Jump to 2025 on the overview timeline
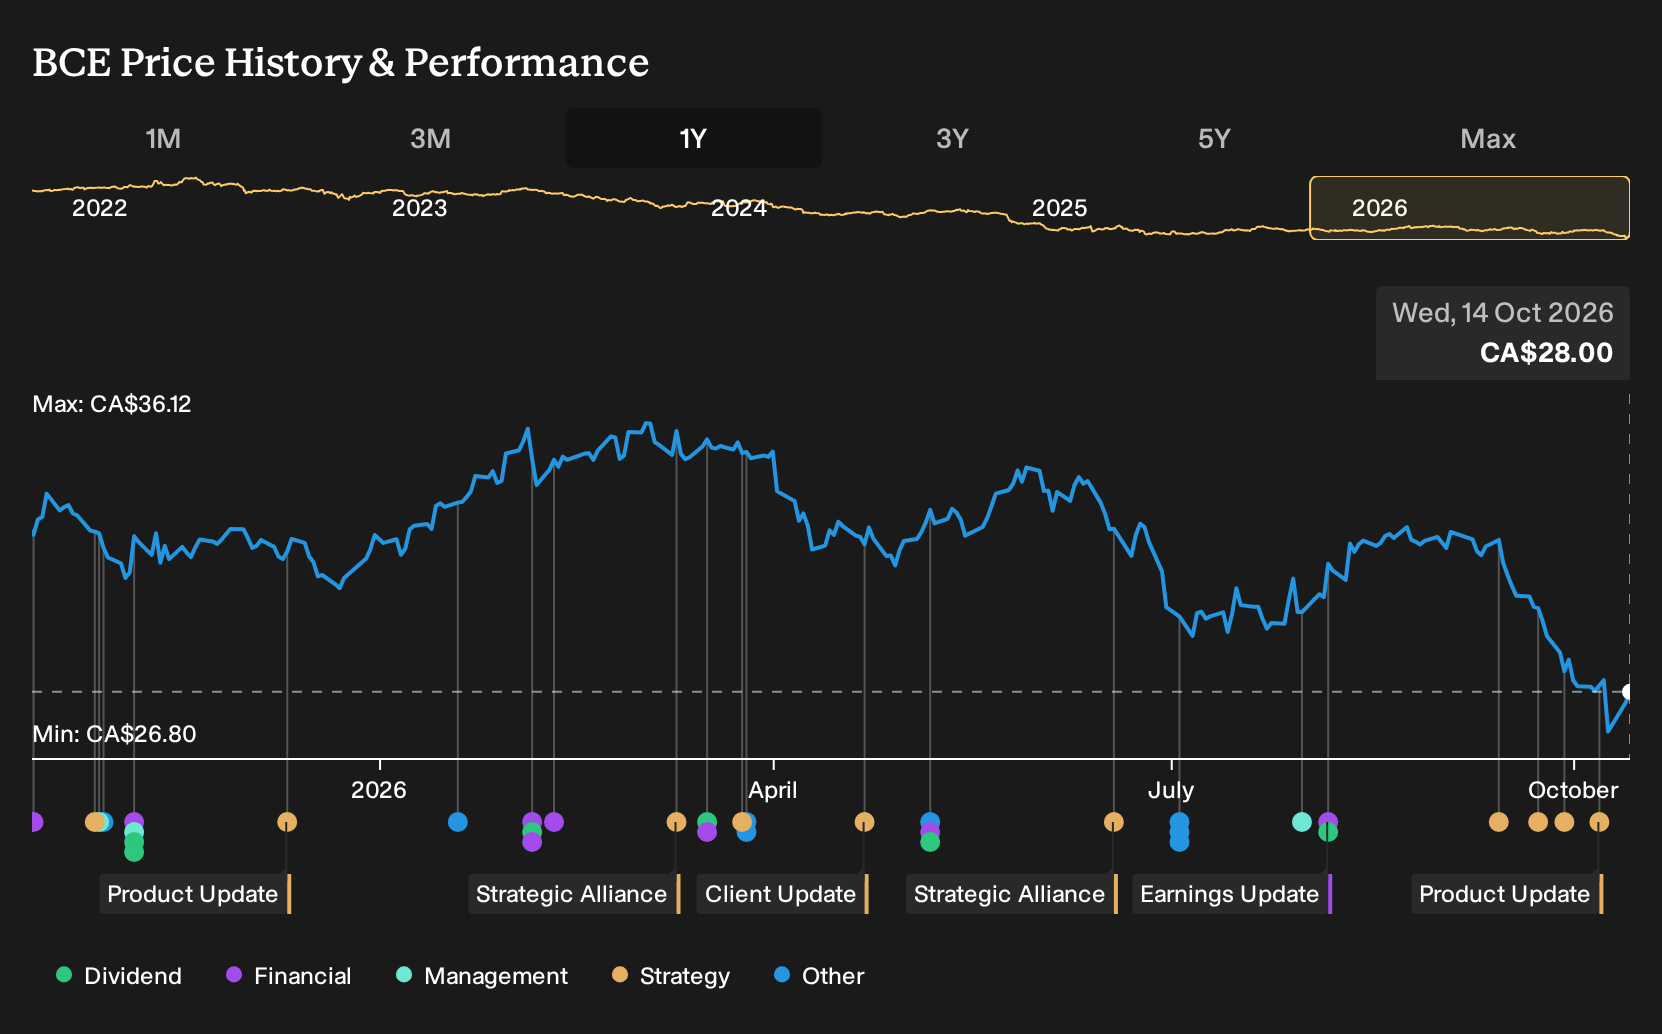The width and height of the screenshot is (1662, 1034). pyautogui.click(x=1059, y=208)
